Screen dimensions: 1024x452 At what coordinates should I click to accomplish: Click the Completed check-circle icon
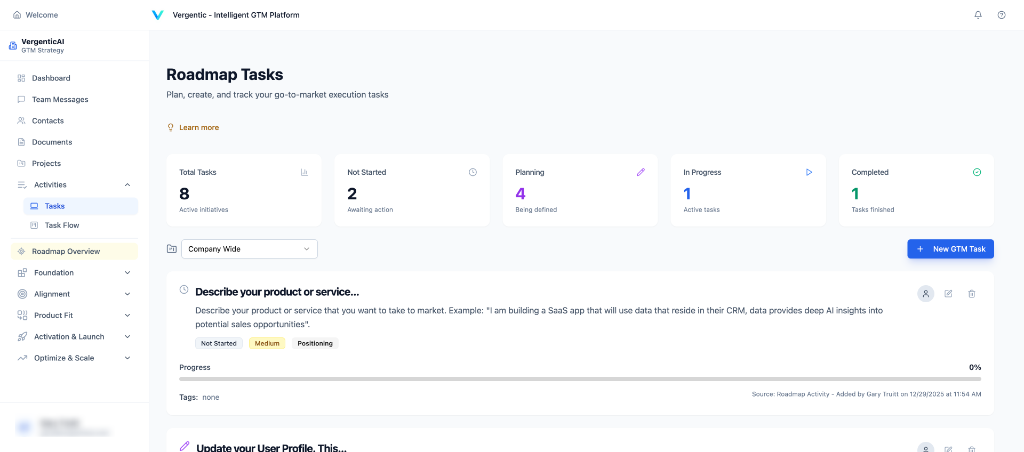coord(977,172)
